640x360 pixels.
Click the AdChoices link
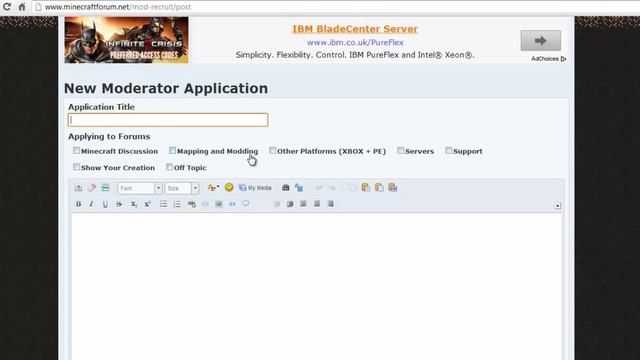pyautogui.click(x=549, y=59)
